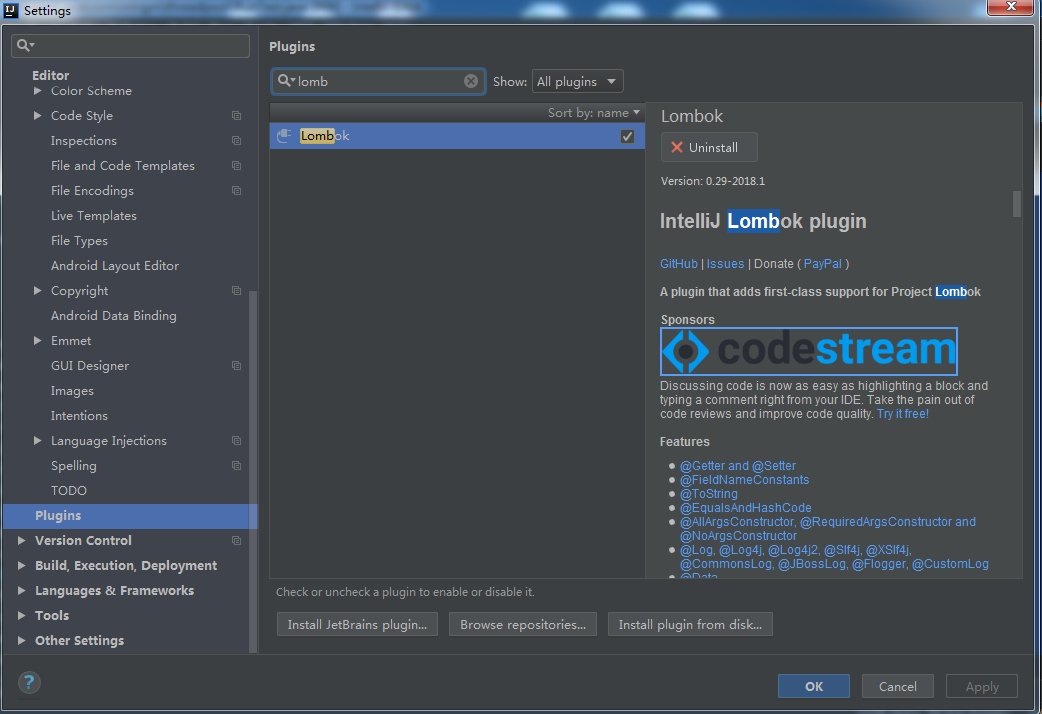Open File Encodings settings
This screenshot has width=1042, height=714.
tap(92, 191)
